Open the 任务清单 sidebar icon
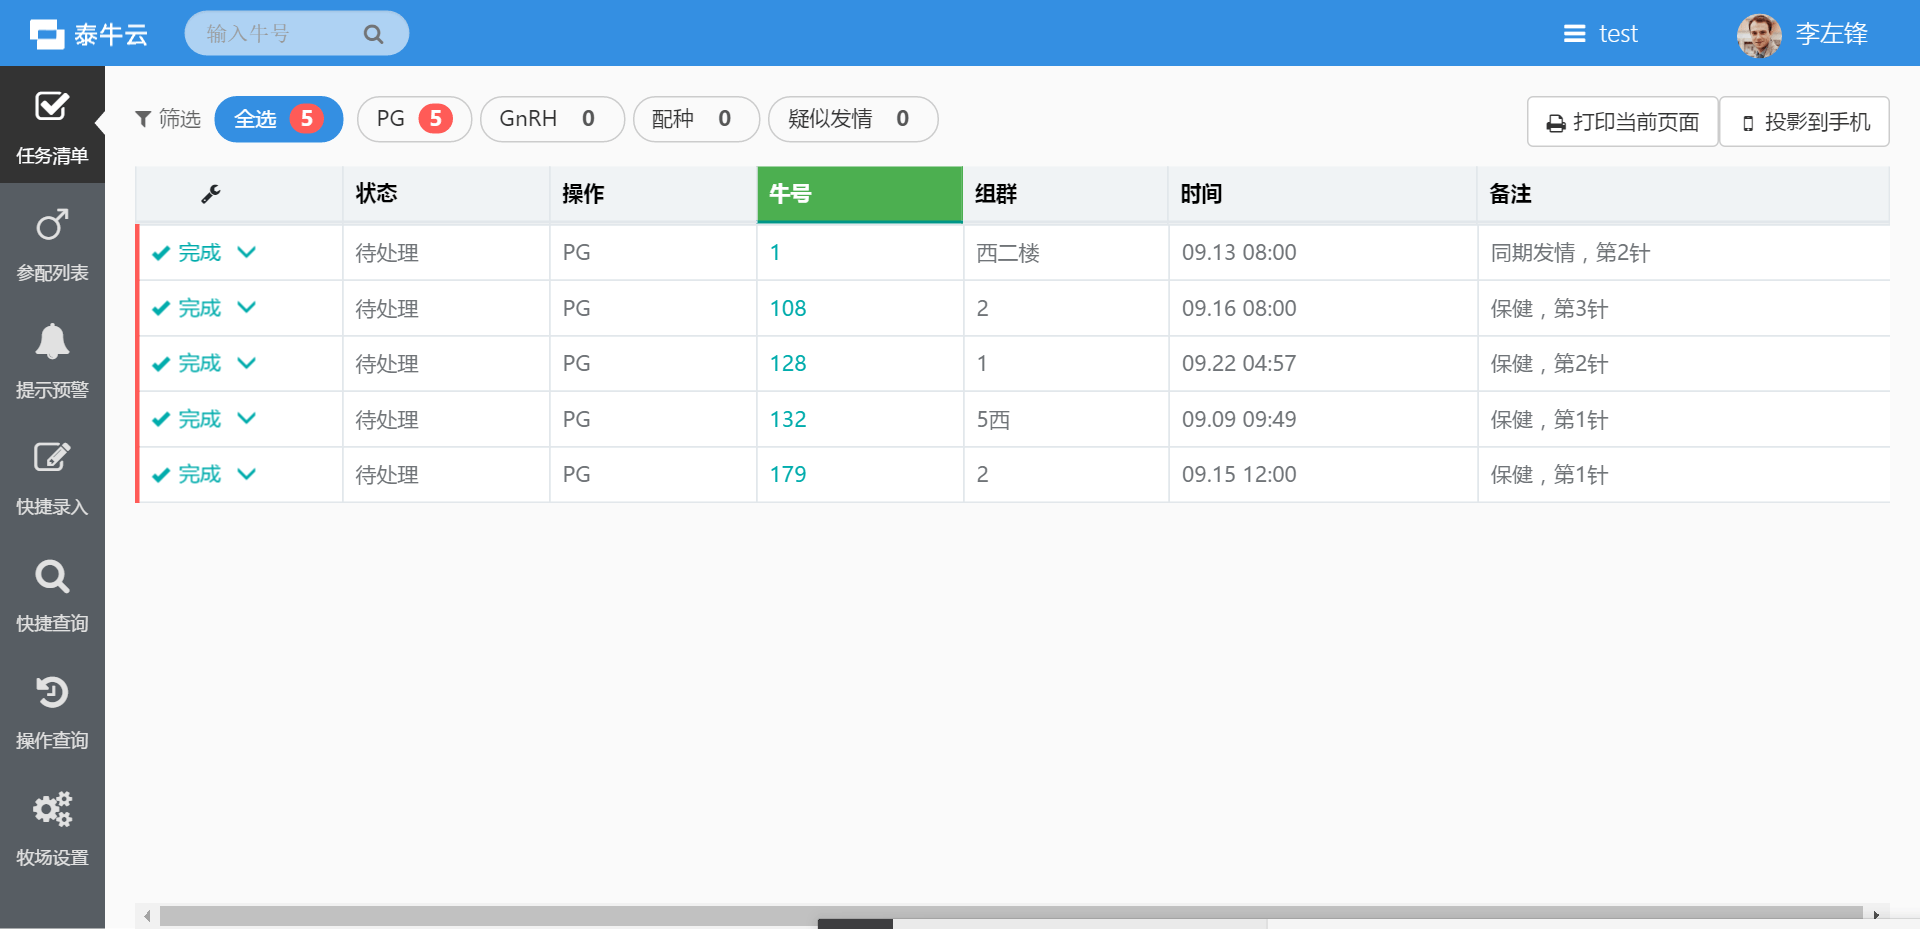This screenshot has height=929, width=1920. tap(52, 107)
